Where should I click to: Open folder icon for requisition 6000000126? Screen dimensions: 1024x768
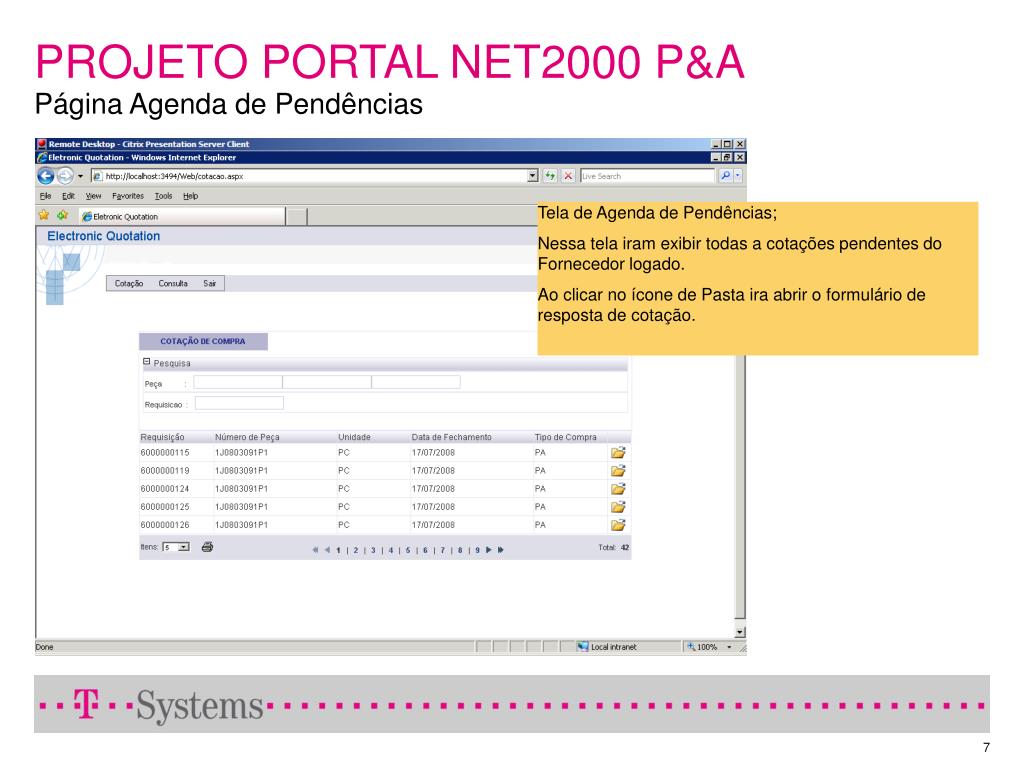click(x=618, y=524)
